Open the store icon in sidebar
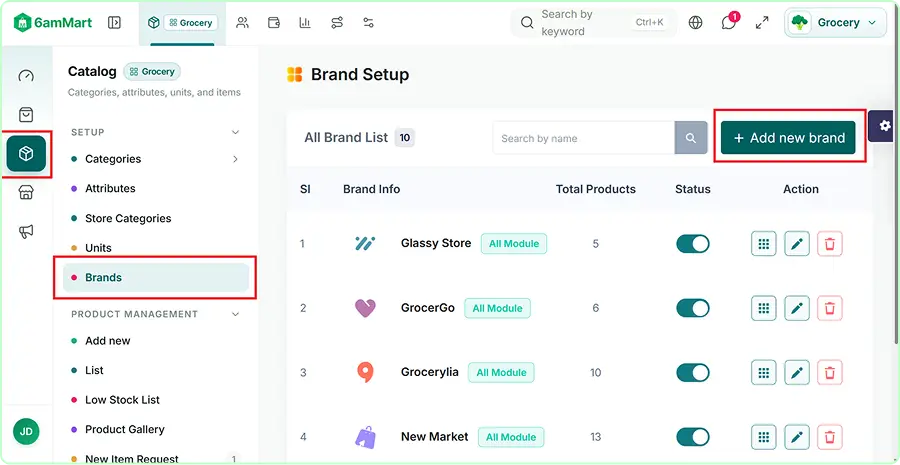This screenshot has width=900, height=465. (x=26, y=192)
